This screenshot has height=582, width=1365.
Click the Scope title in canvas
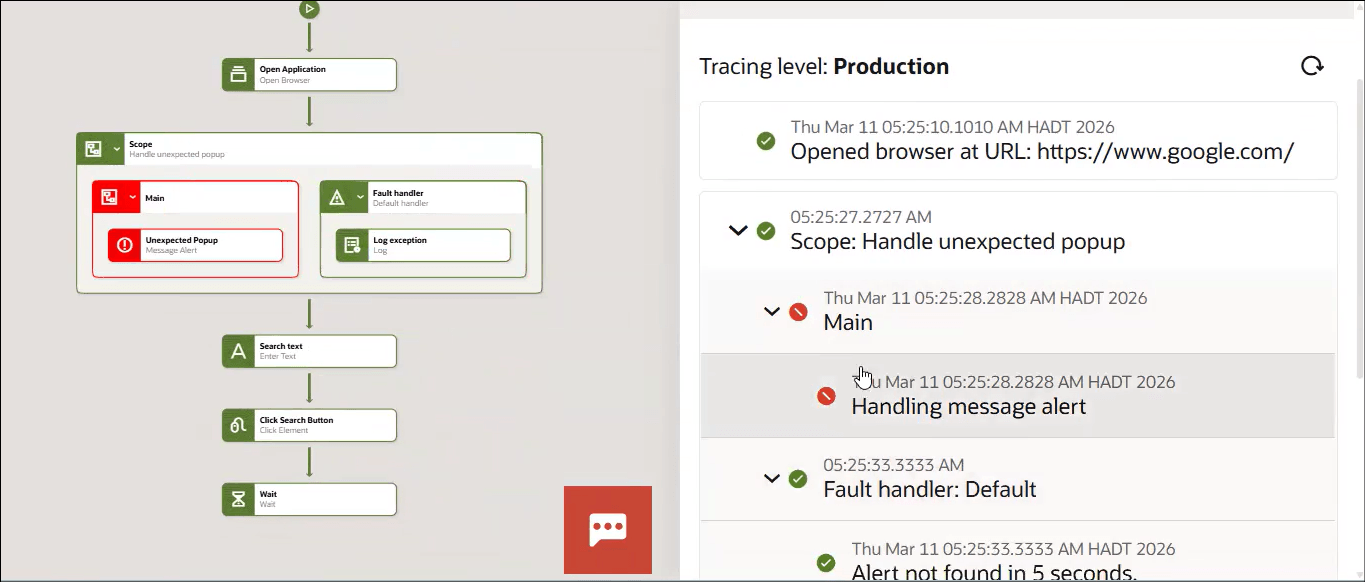pyautogui.click(x=141, y=144)
